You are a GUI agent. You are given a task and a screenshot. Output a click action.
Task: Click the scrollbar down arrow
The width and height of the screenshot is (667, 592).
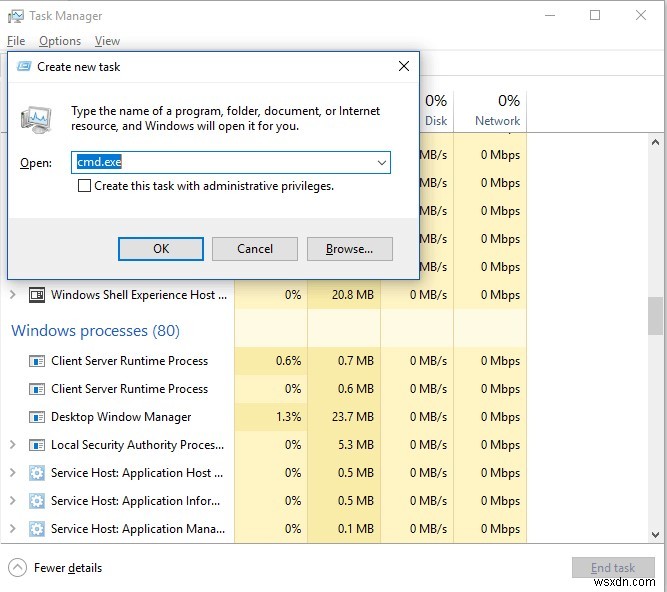655,535
